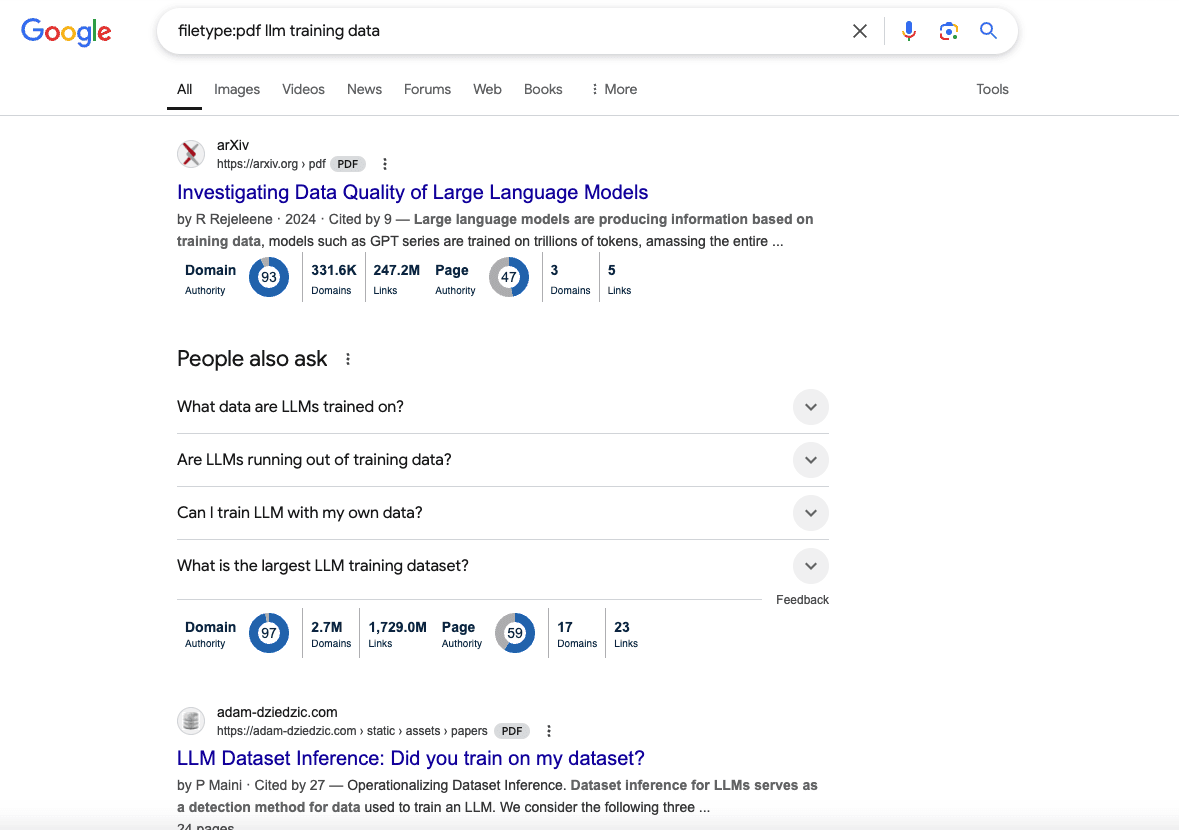
Task: Switch to the News tab
Action: point(364,89)
